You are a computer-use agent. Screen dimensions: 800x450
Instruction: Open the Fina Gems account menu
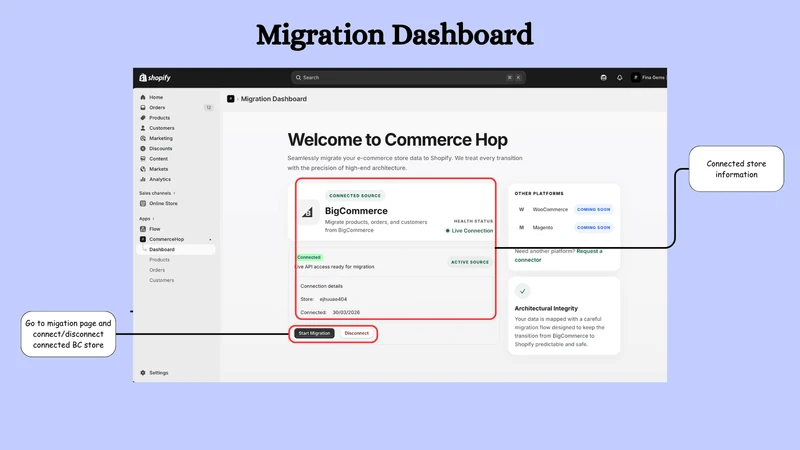(x=648, y=78)
